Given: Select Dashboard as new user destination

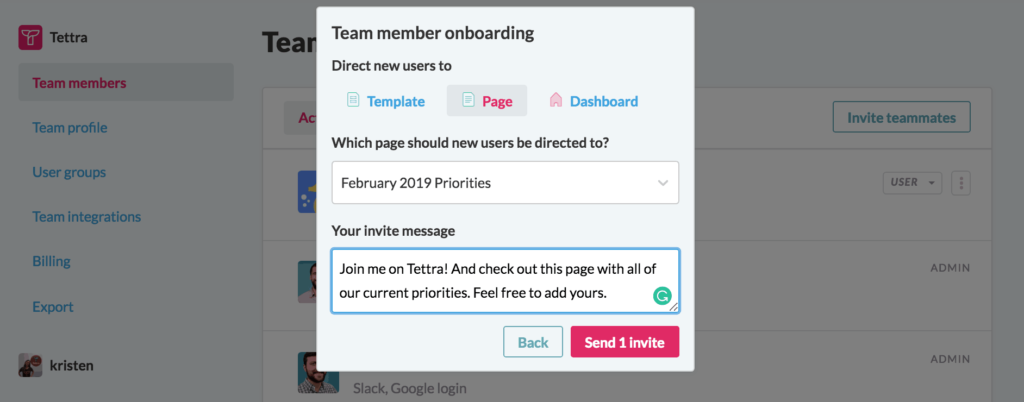Looking at the screenshot, I should 594,101.
